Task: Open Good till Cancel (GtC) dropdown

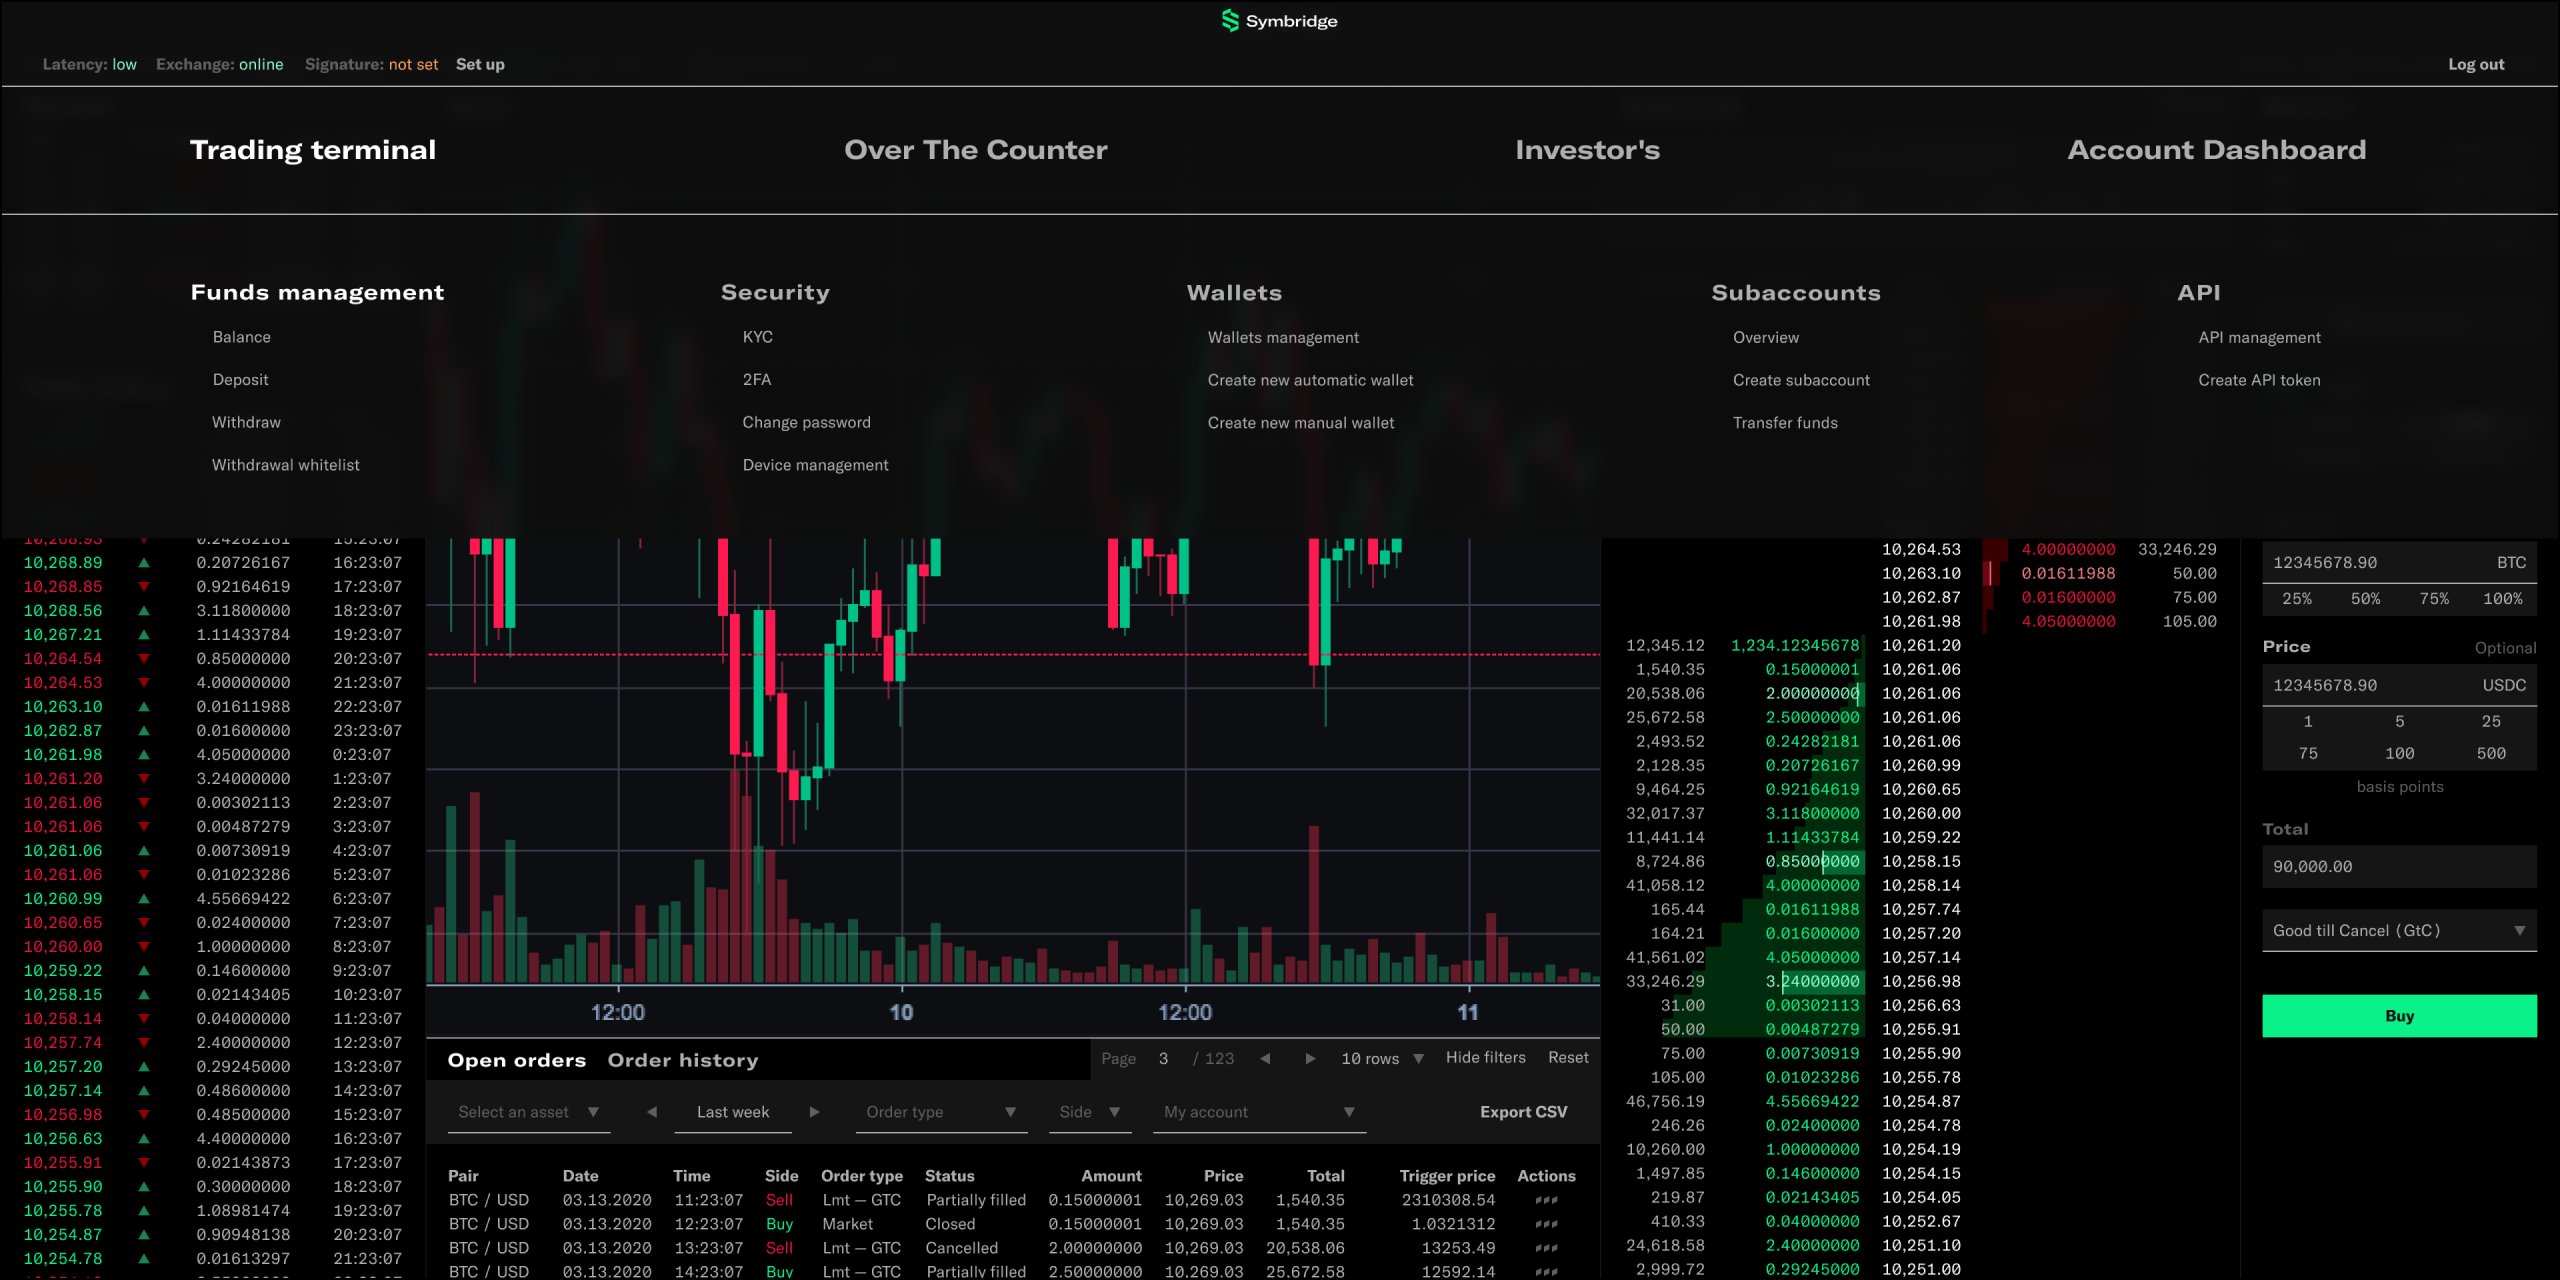Action: [x=2399, y=931]
